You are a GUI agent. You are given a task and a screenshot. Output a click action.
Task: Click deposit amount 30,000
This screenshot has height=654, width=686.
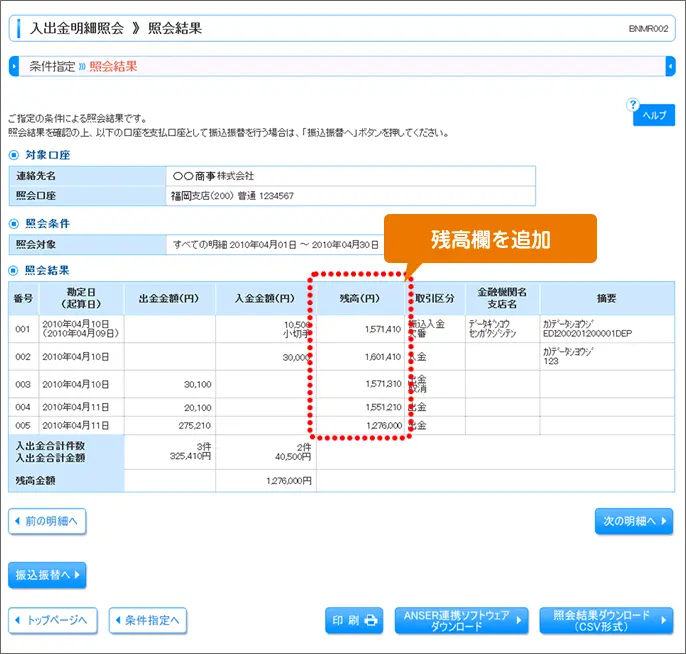(x=297, y=357)
